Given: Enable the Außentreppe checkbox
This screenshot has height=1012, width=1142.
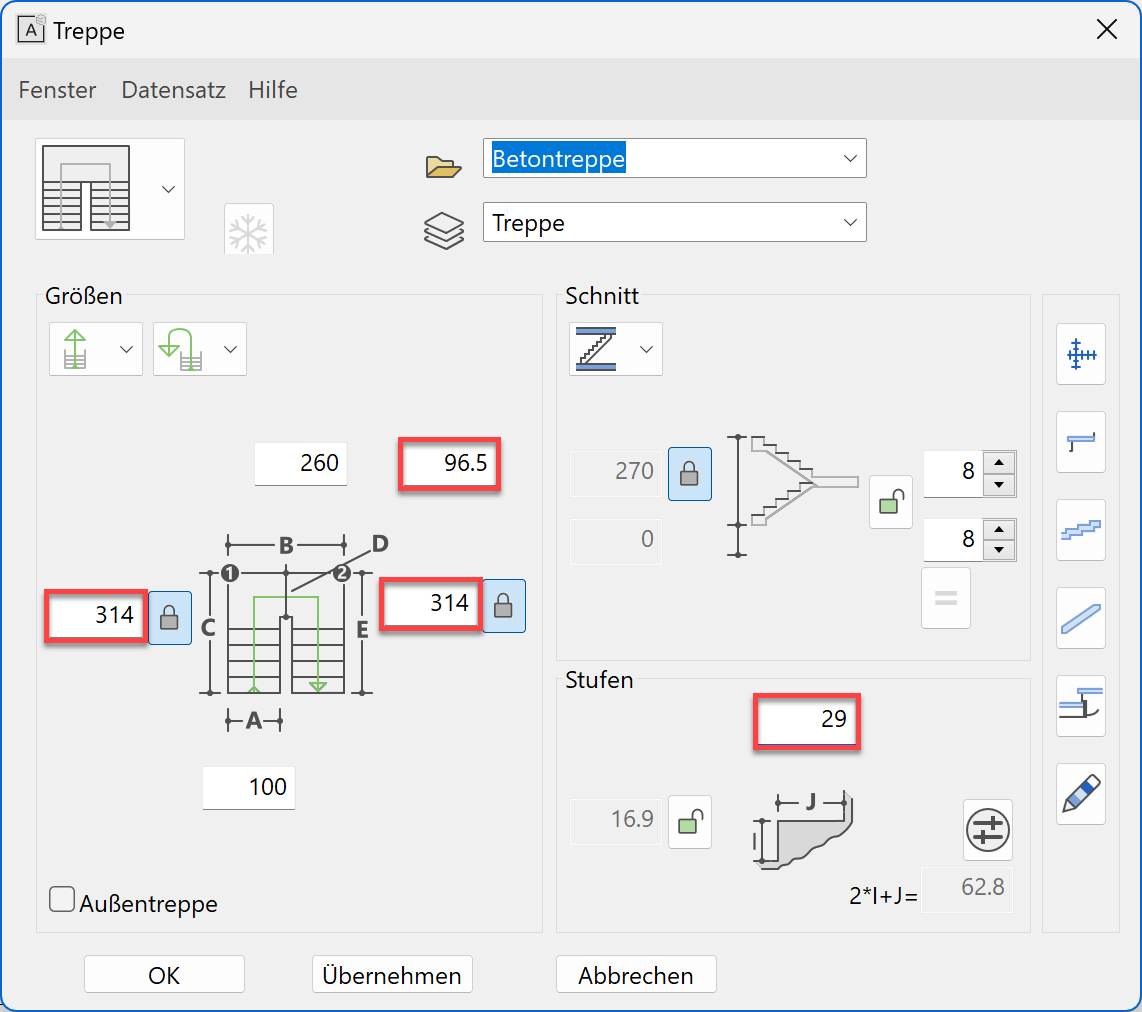Looking at the screenshot, I should pos(62,900).
